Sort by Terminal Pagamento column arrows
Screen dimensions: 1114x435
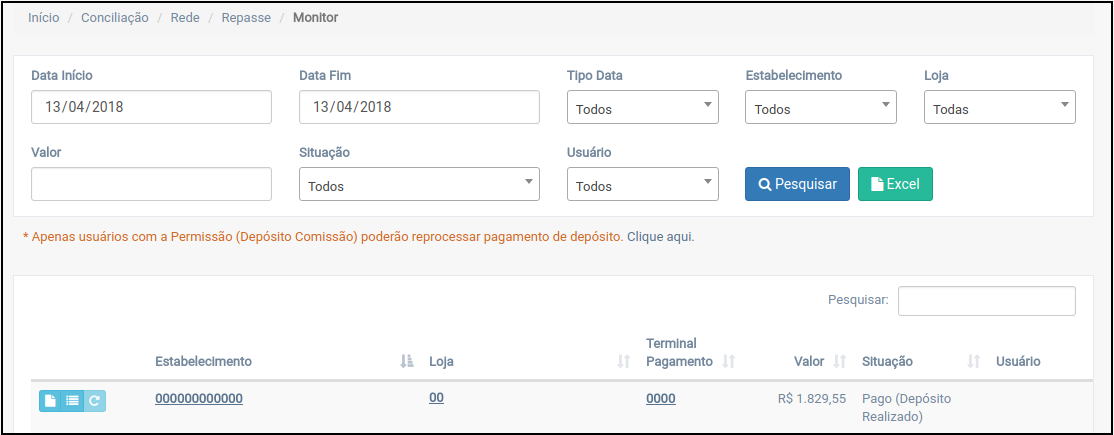729,361
